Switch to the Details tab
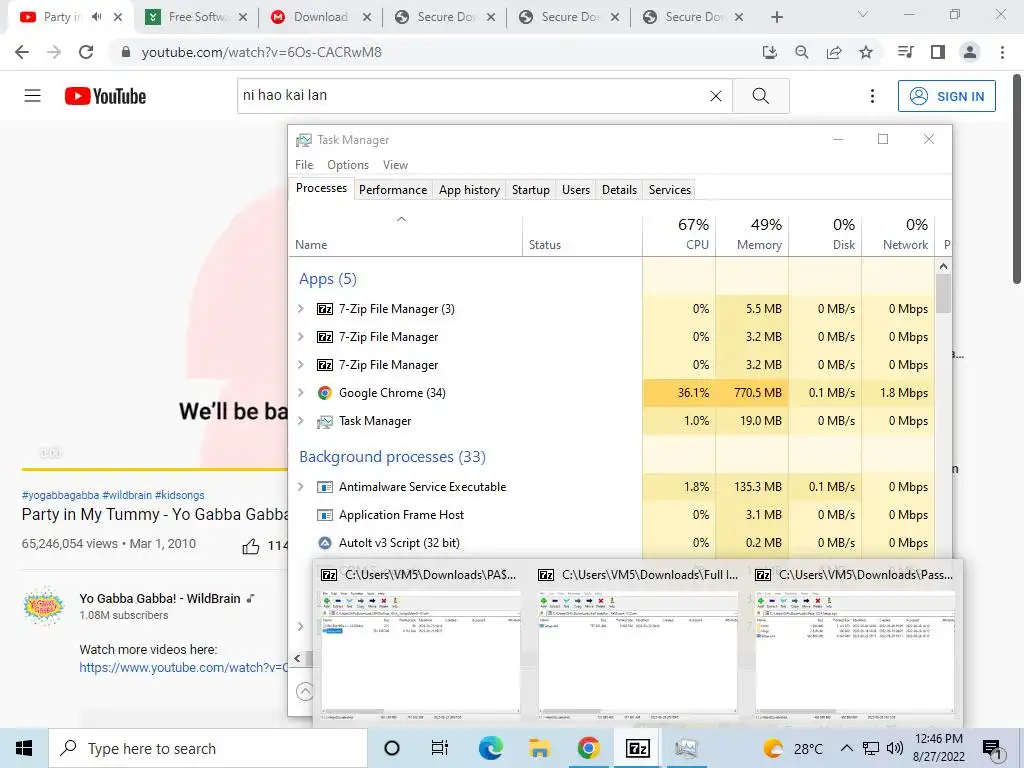The image size is (1024, 768). [x=619, y=190]
